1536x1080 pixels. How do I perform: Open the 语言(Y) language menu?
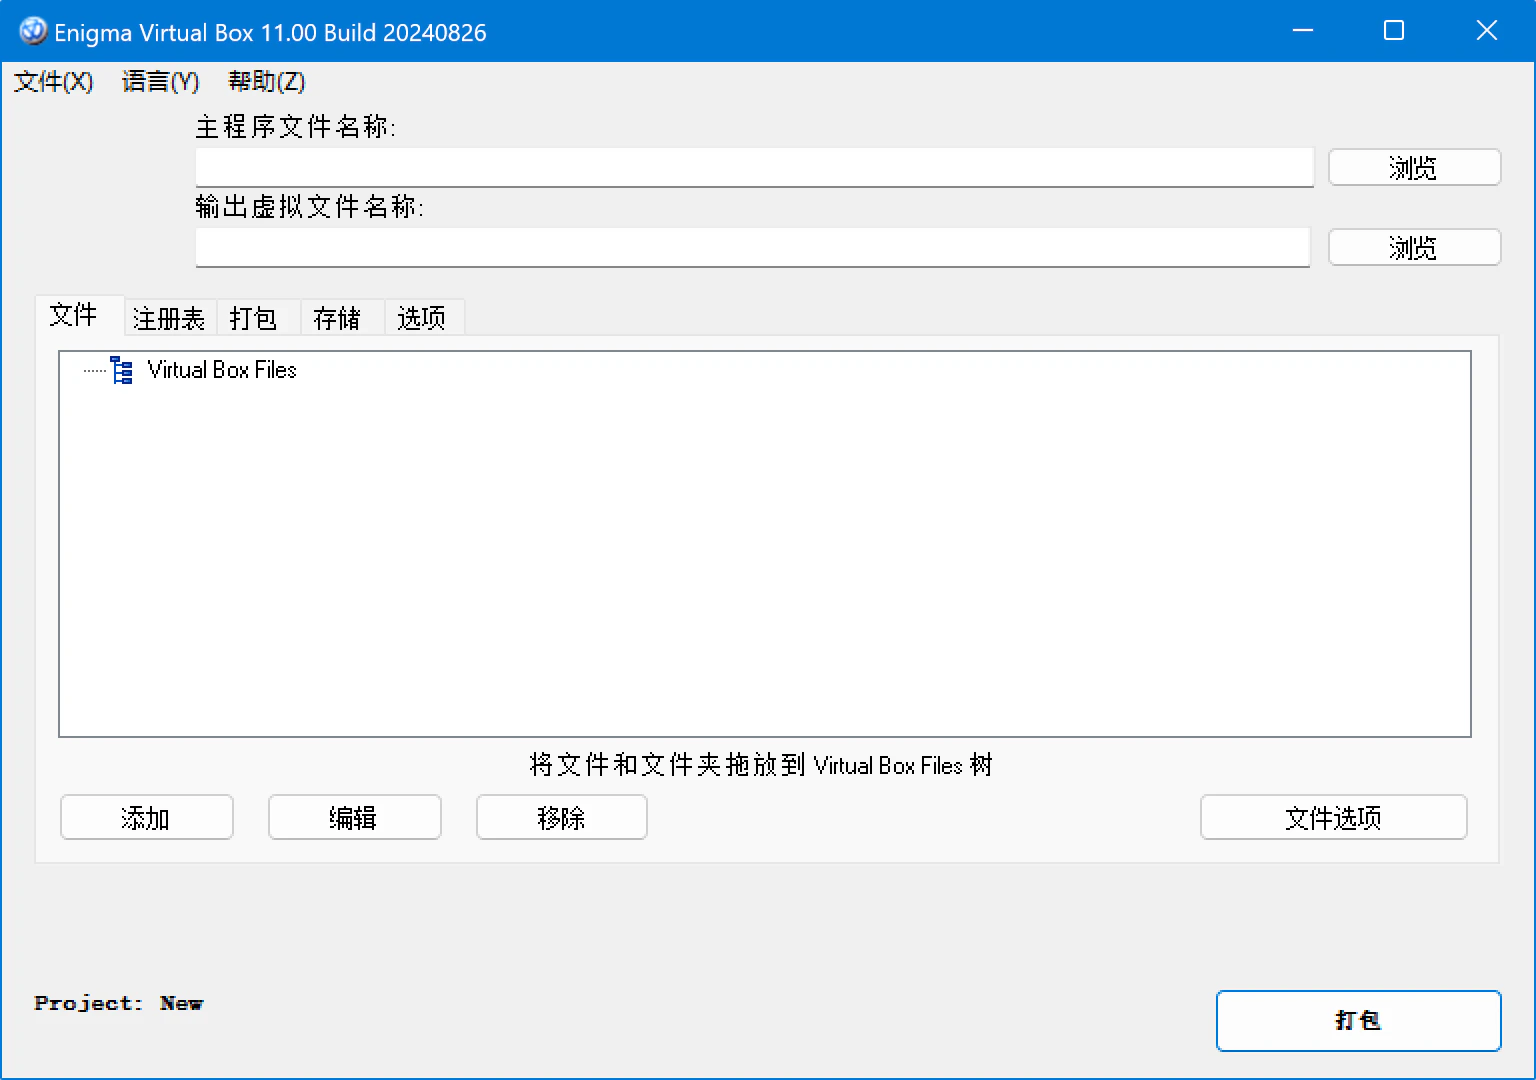pos(160,82)
